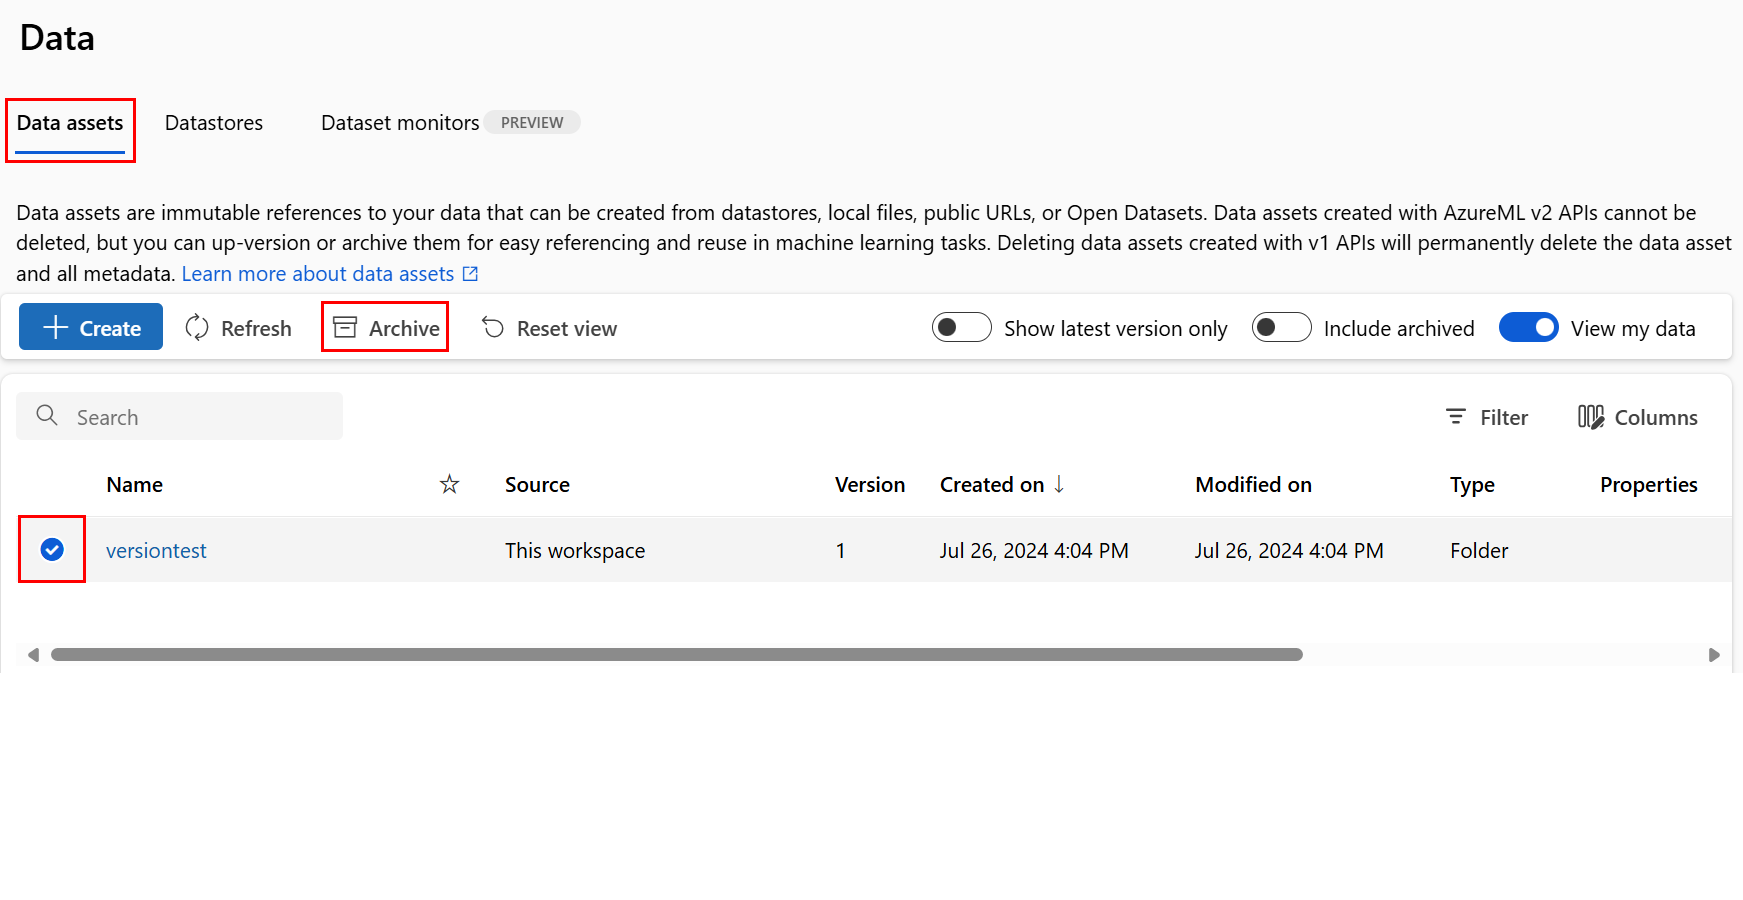This screenshot has height=900, width=1743.
Task: Click inside the Search field
Action: pos(180,415)
